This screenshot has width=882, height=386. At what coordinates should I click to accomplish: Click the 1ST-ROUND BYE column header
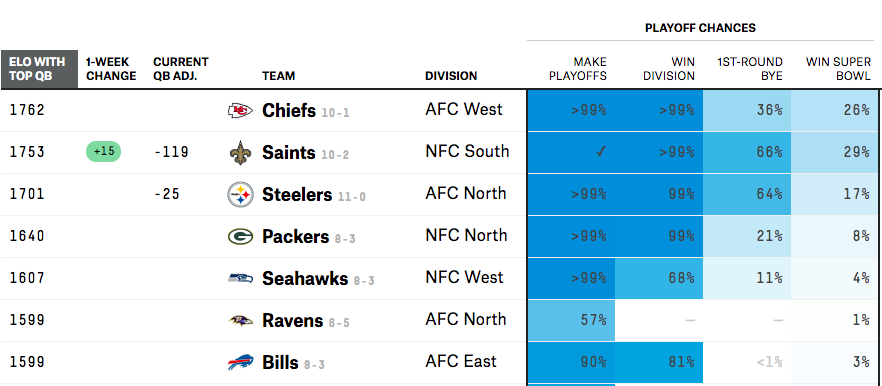coord(749,69)
